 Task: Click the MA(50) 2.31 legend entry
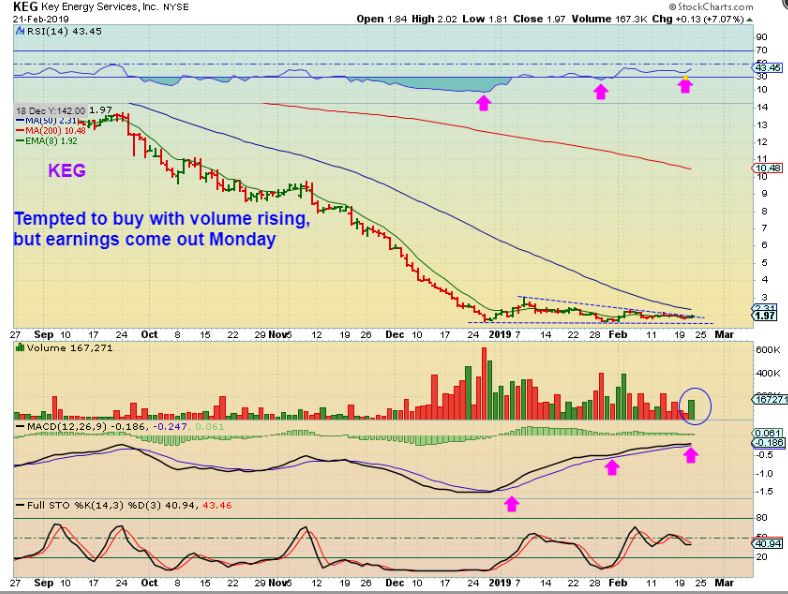(x=46, y=121)
